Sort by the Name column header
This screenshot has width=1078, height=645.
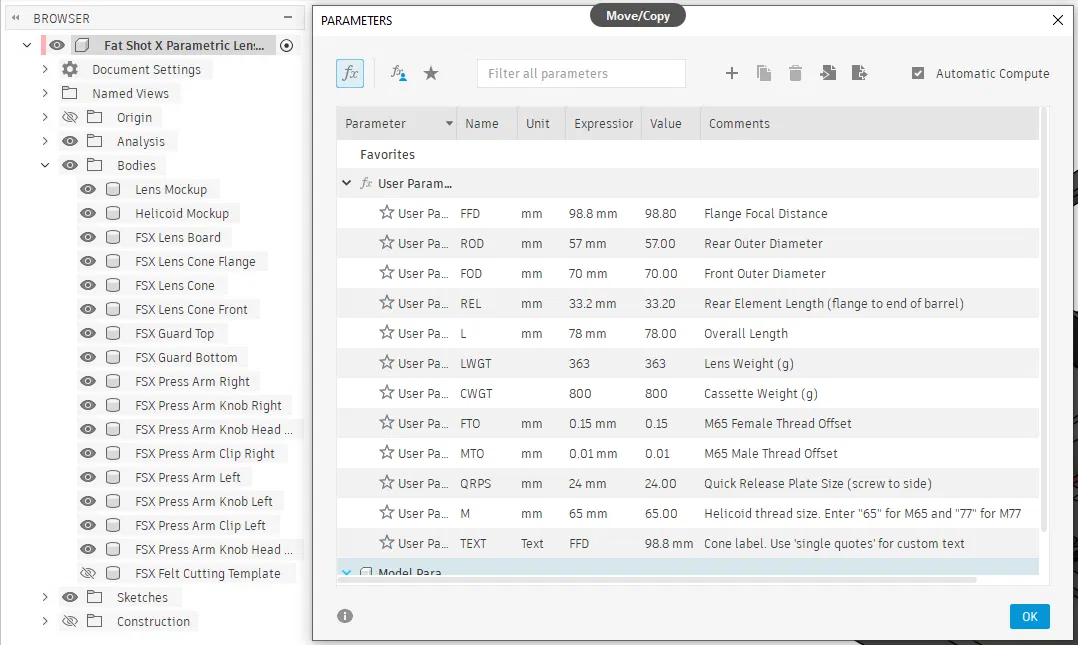(x=487, y=124)
